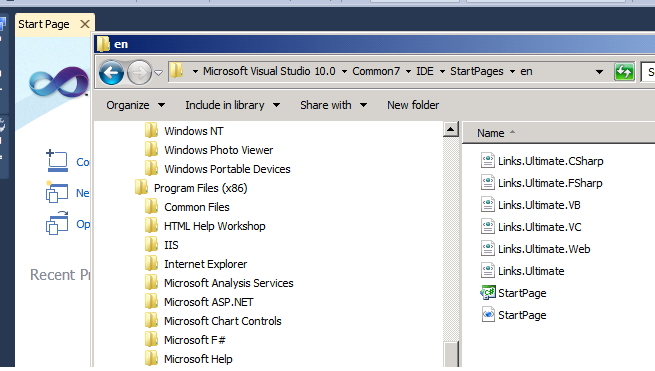
Task: Open the Include in library menu
Action: tap(232, 105)
